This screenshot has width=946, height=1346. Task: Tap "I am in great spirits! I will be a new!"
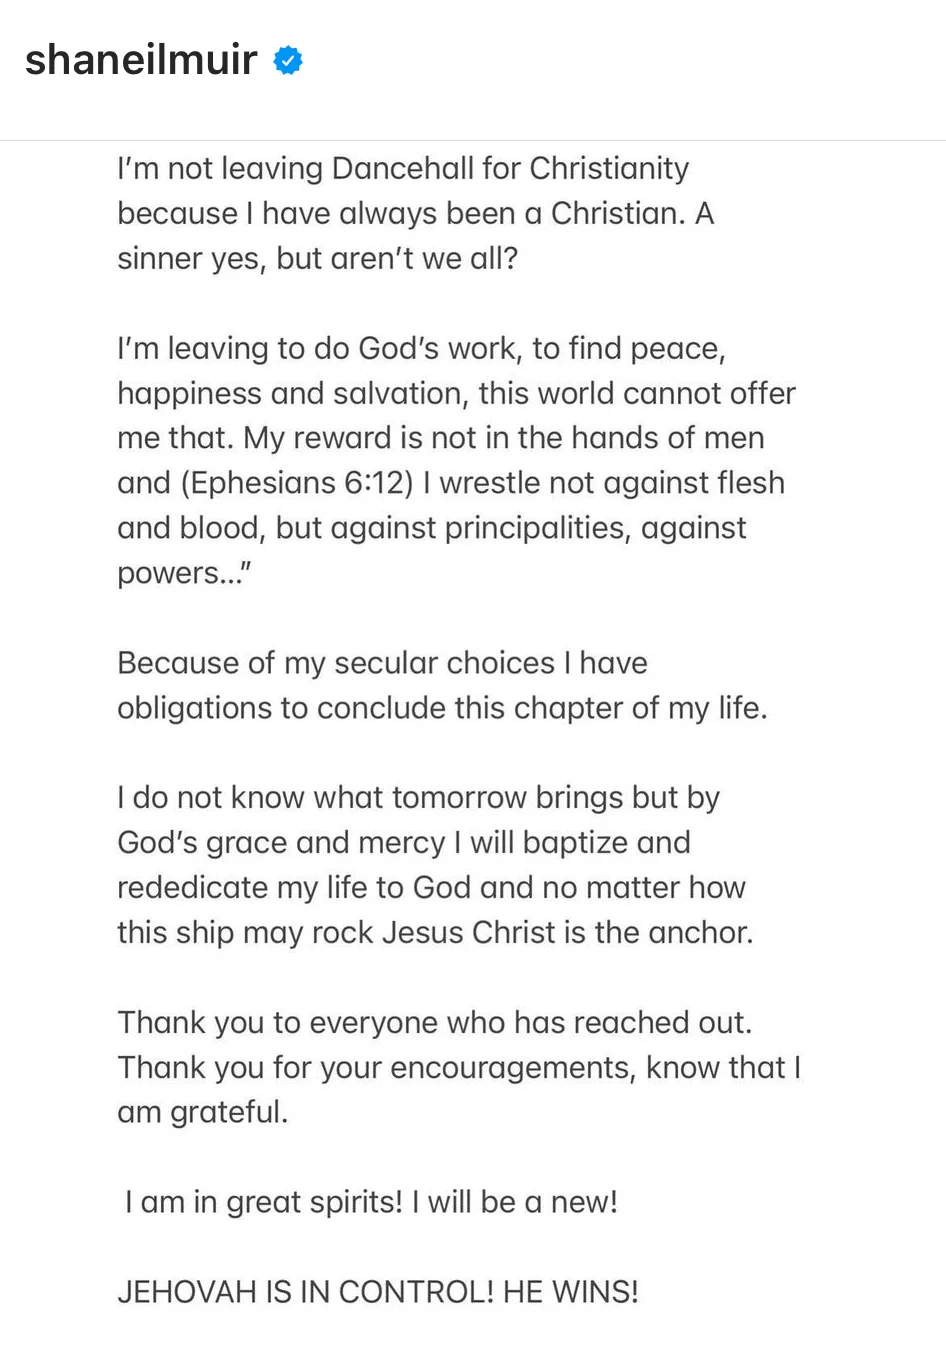pyautogui.click(x=371, y=1203)
